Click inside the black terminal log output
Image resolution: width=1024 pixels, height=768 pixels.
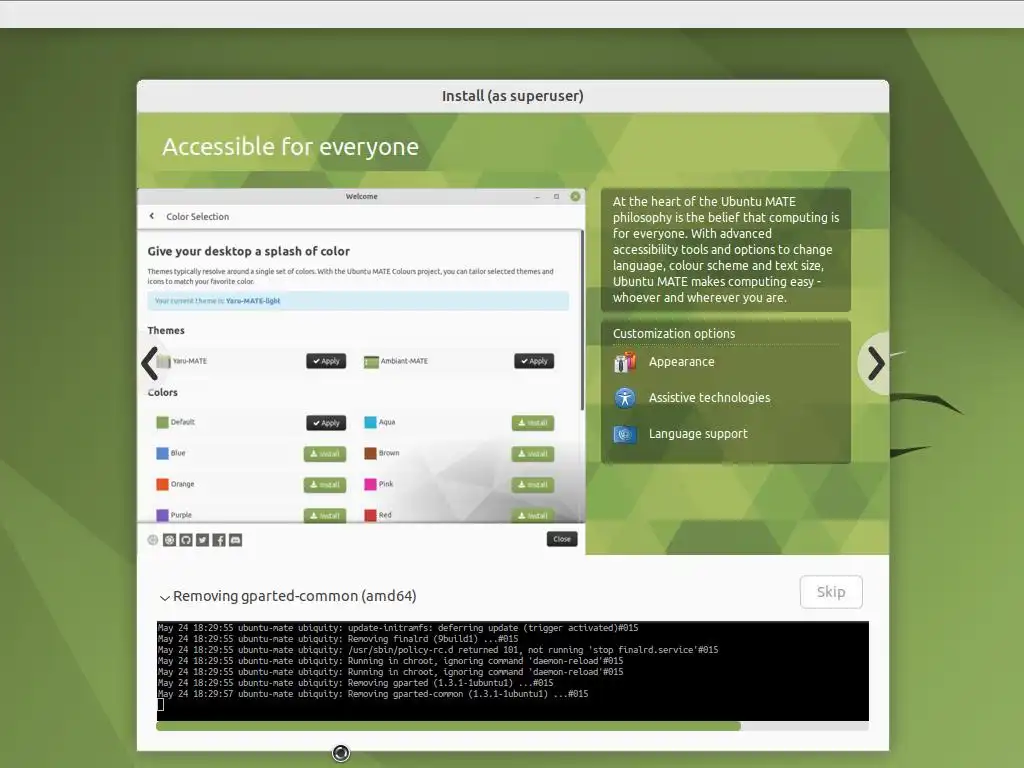click(x=513, y=671)
